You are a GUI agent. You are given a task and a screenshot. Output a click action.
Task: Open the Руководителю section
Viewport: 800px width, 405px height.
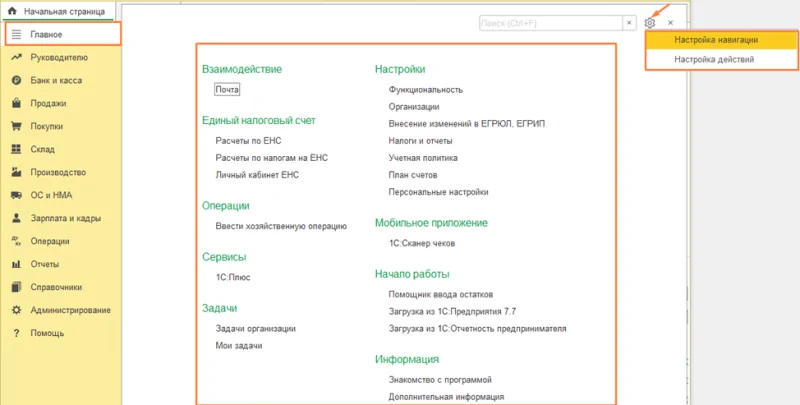59,58
